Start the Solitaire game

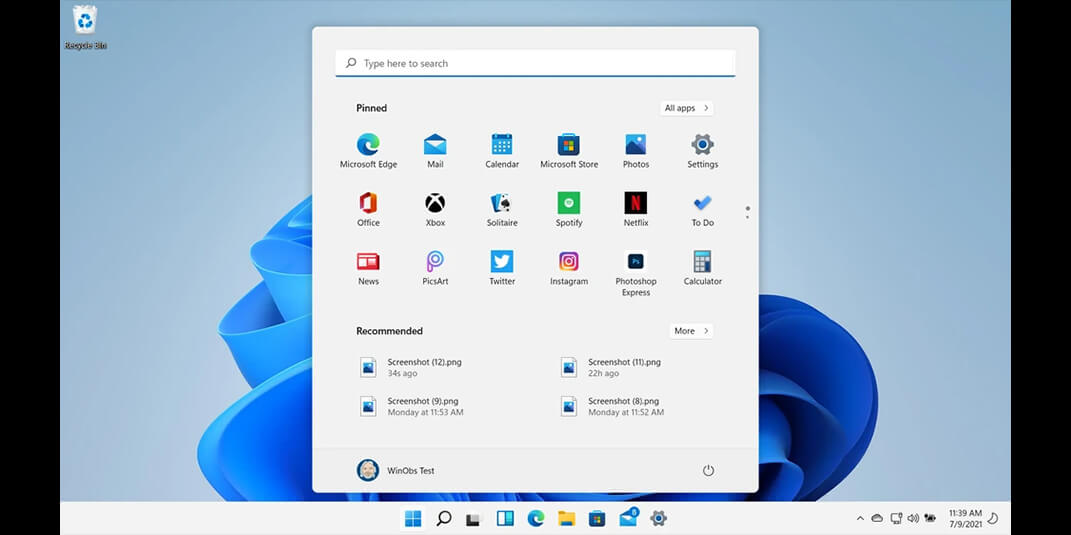[x=502, y=210]
